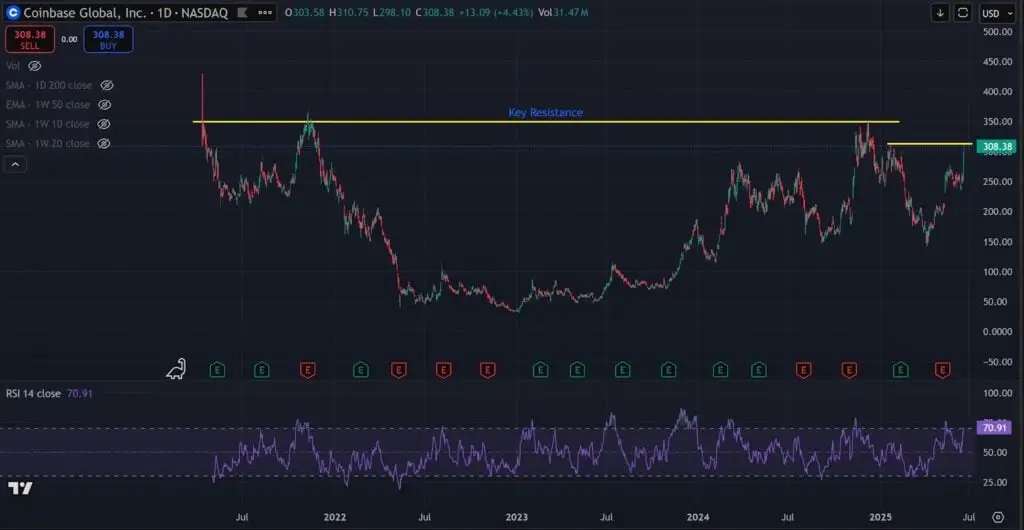The width and height of the screenshot is (1024, 530).
Task: Click the 1D interval in chart title
Action: point(160,13)
